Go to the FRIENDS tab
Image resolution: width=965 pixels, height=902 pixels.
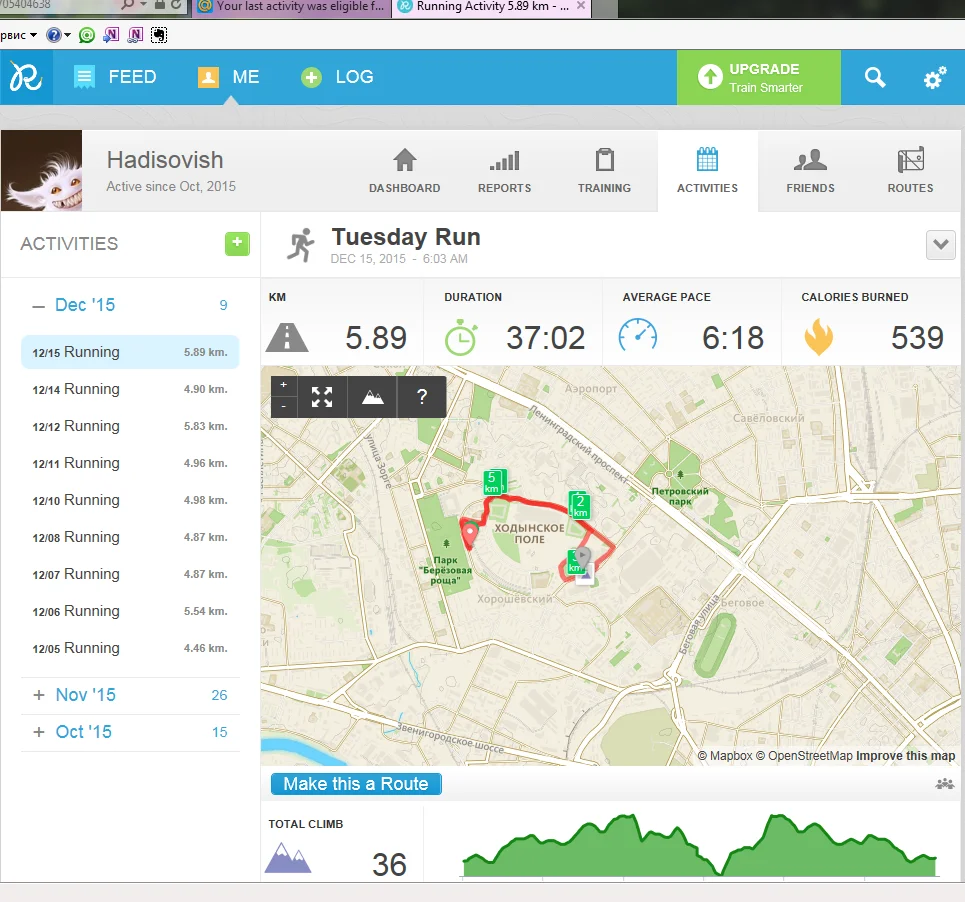[810, 171]
